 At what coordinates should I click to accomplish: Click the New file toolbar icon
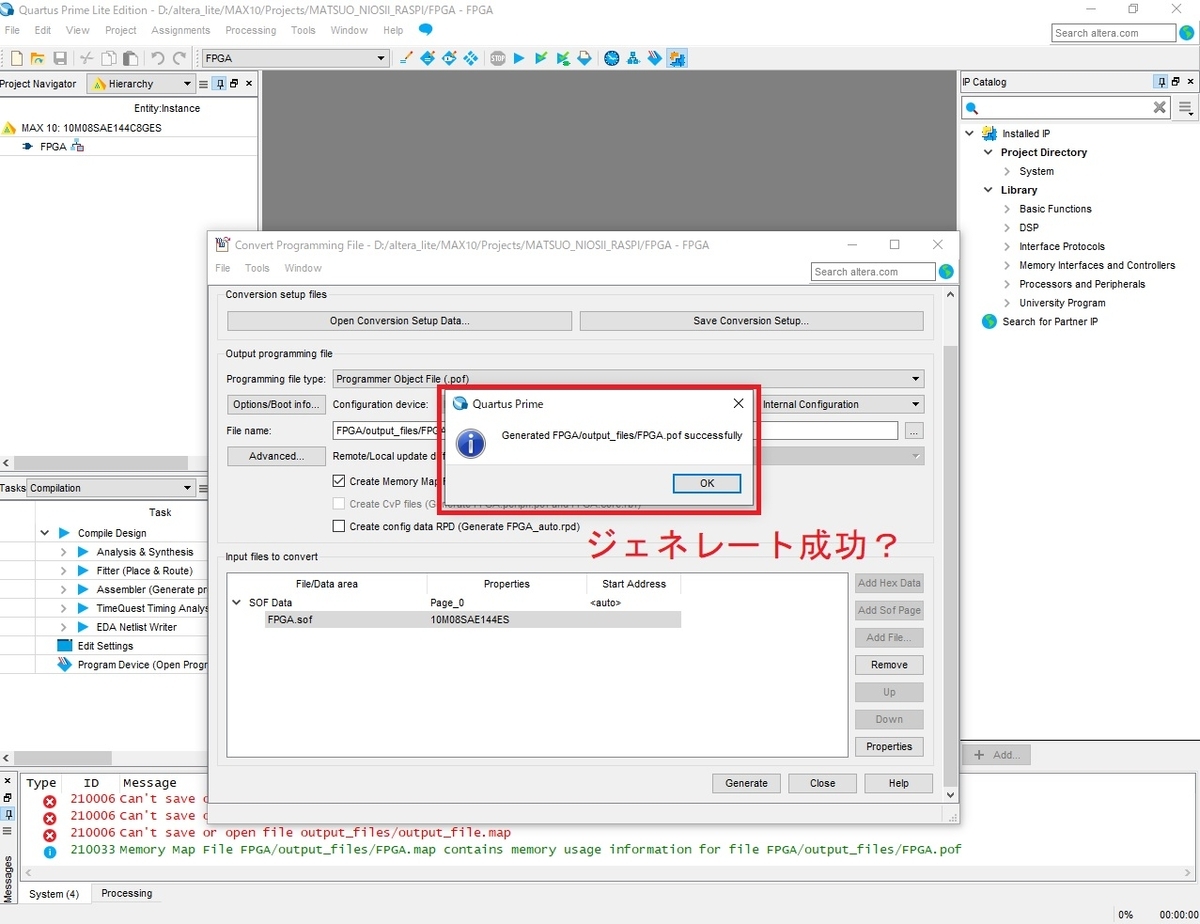click(x=17, y=59)
